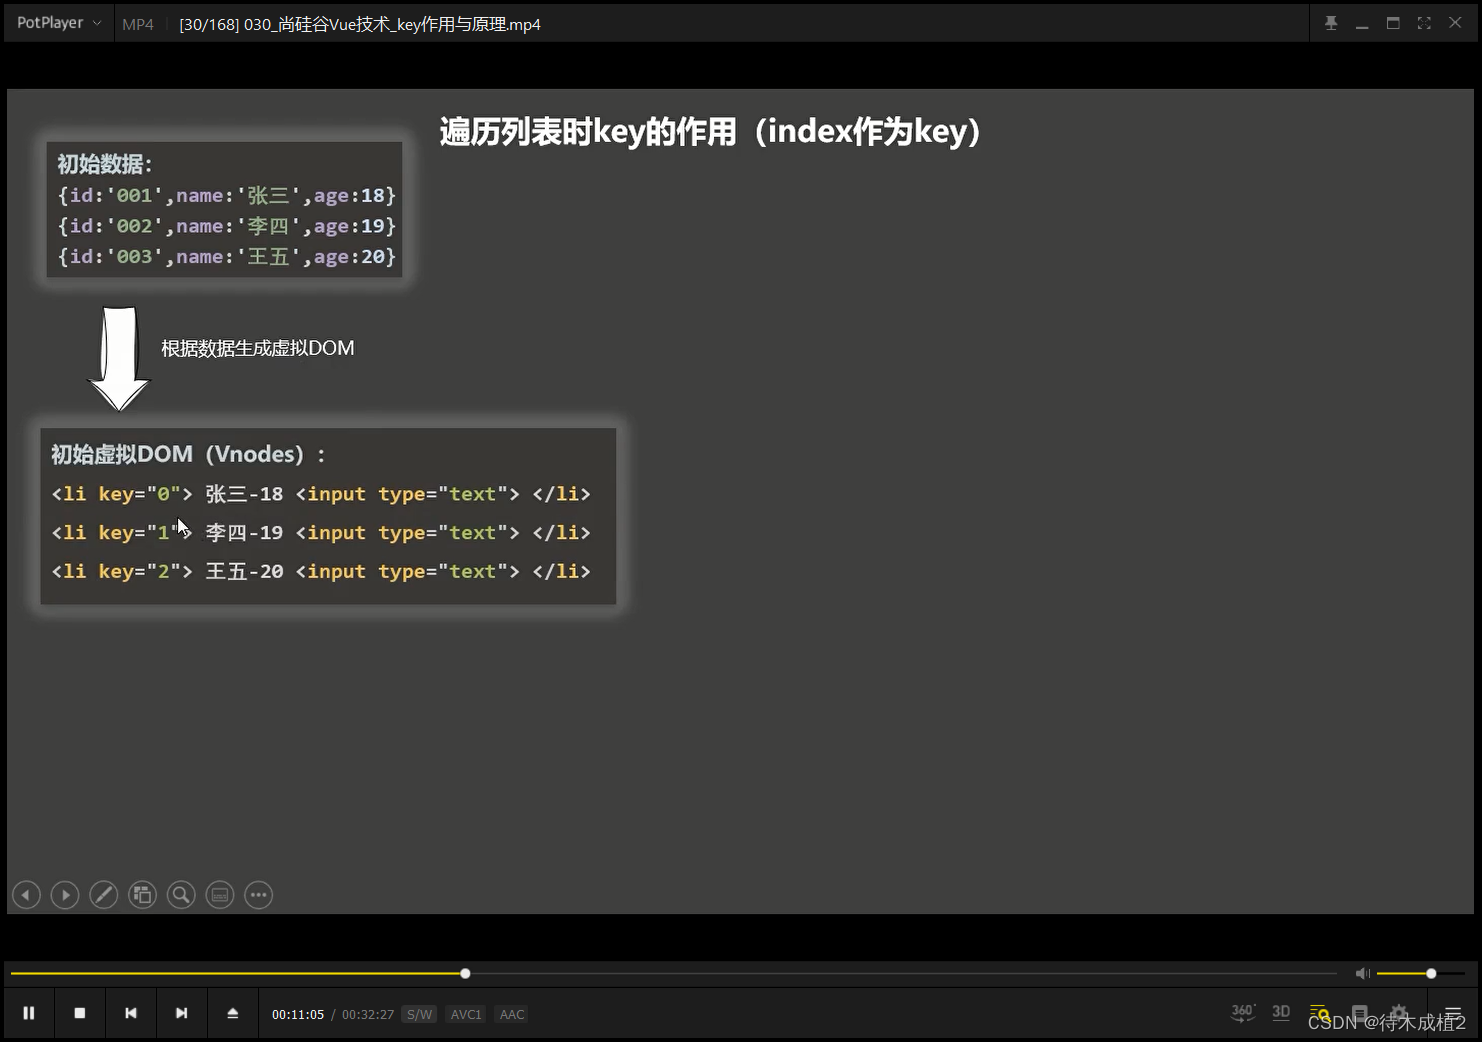Click the data row with id '003'
Viewport: 1482px width, 1042px height.
(227, 257)
